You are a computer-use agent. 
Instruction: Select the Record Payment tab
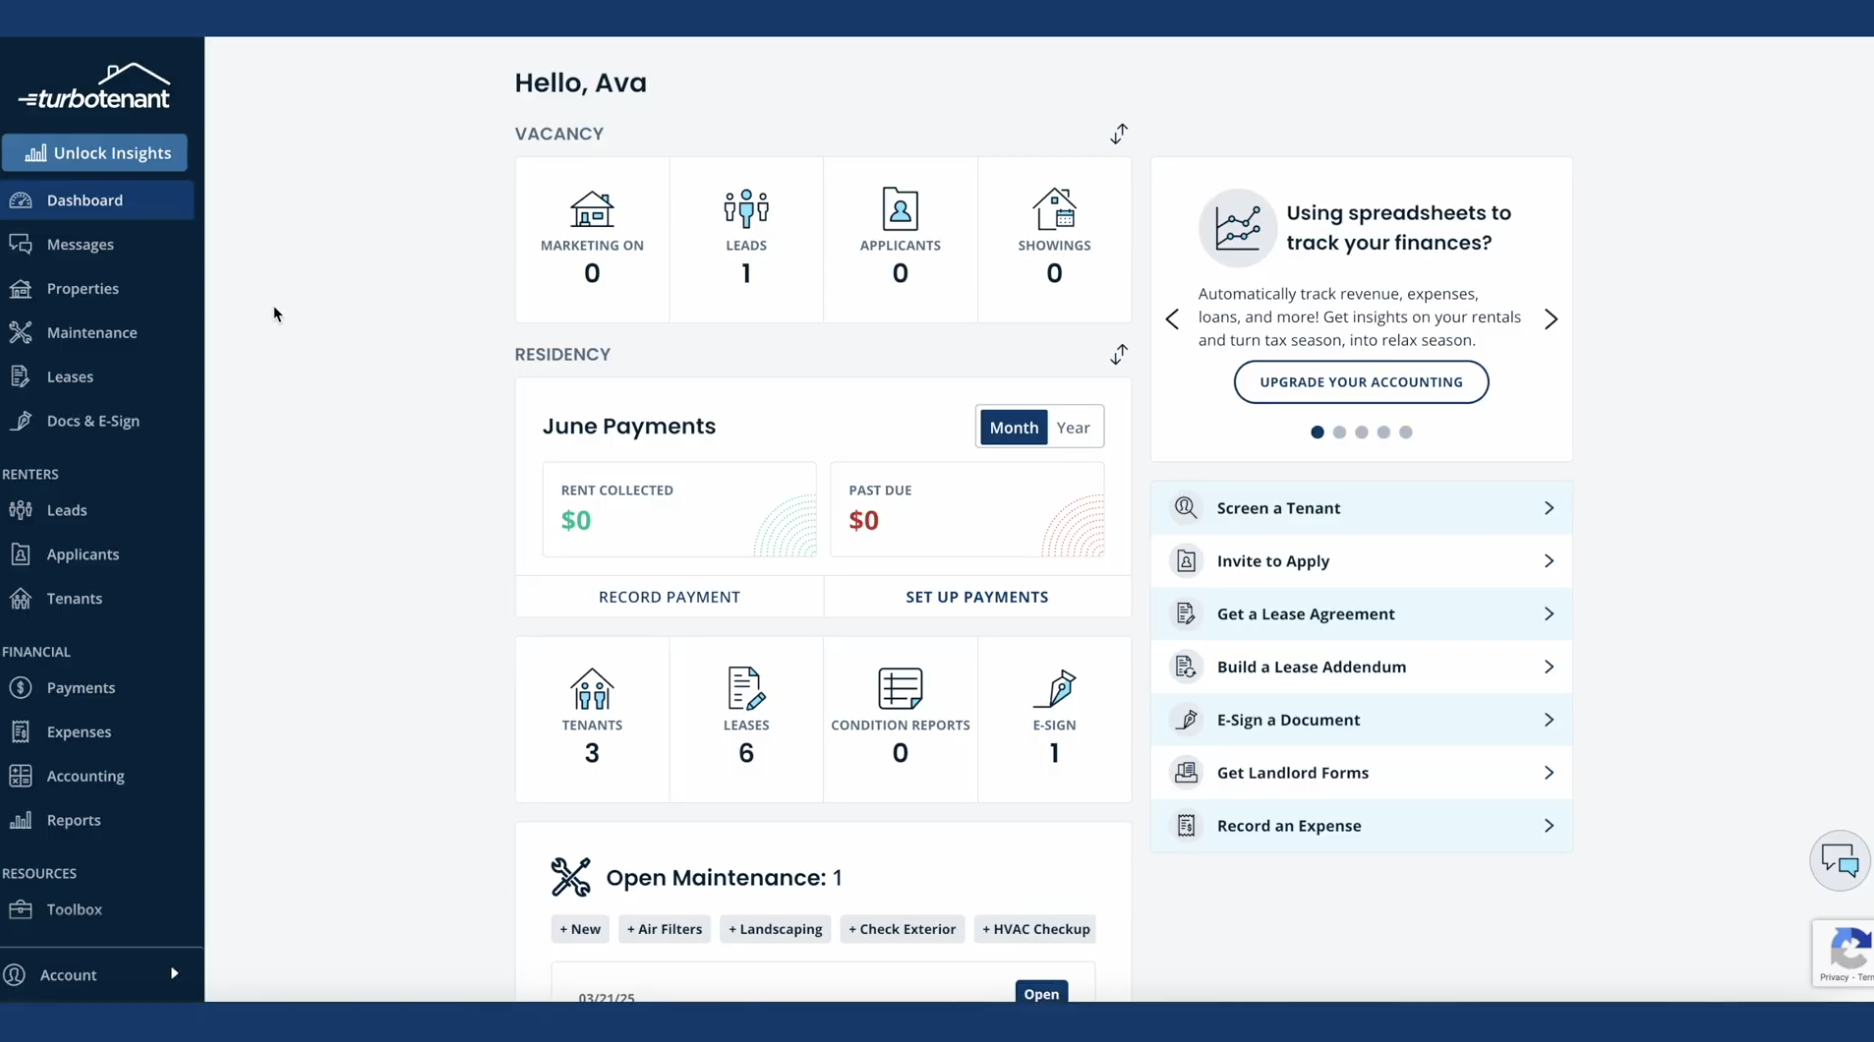tap(669, 595)
